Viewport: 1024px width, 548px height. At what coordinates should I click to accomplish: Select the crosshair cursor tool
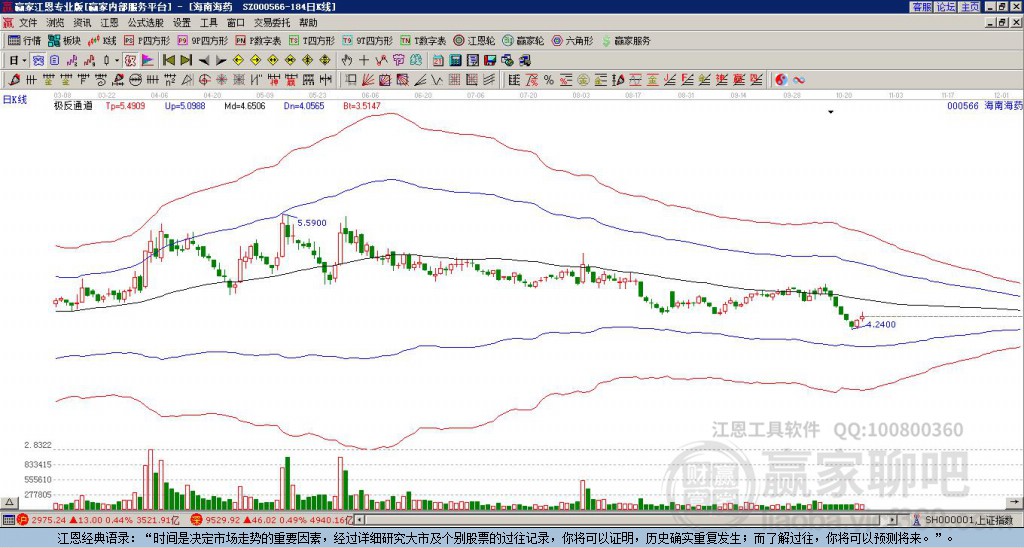[364, 61]
